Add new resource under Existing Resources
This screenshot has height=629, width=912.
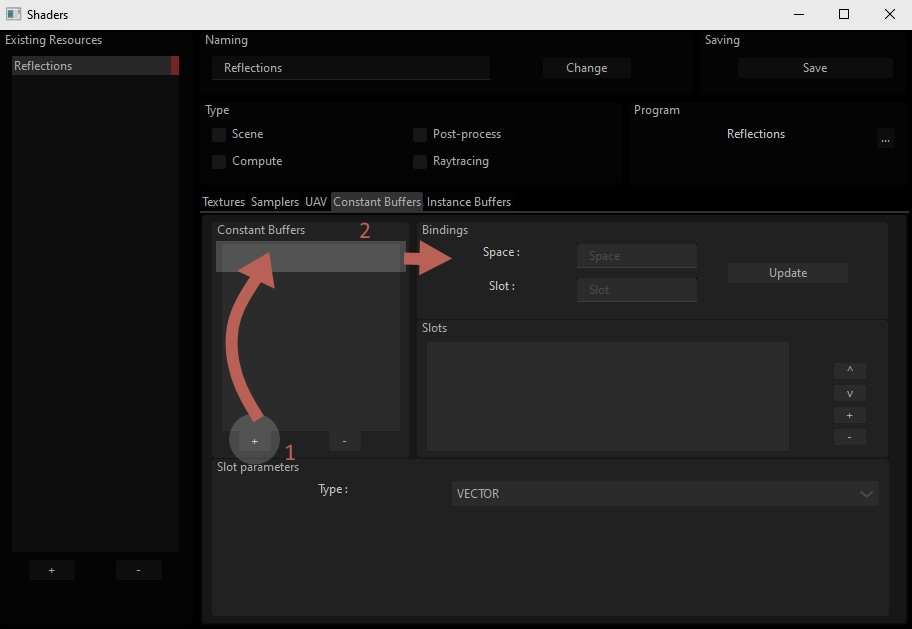[x=52, y=570]
